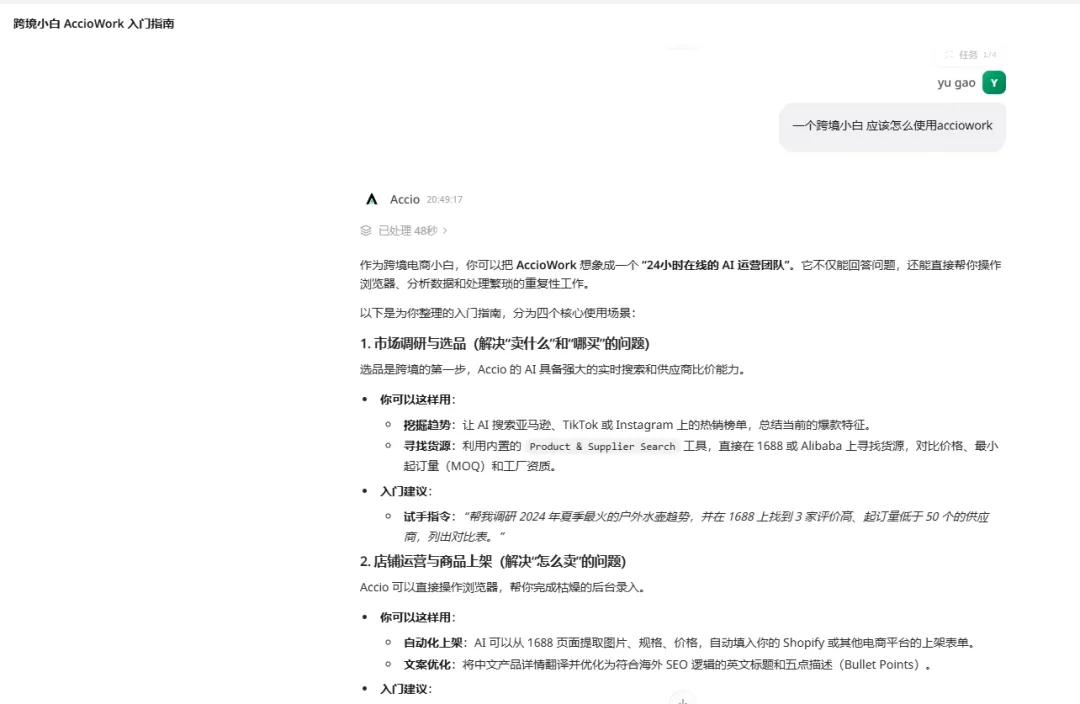The height and width of the screenshot is (704, 1080).
Task: Select the user message bubble 一个跨境小白 应该怎么使用acciowork
Action: point(892,126)
